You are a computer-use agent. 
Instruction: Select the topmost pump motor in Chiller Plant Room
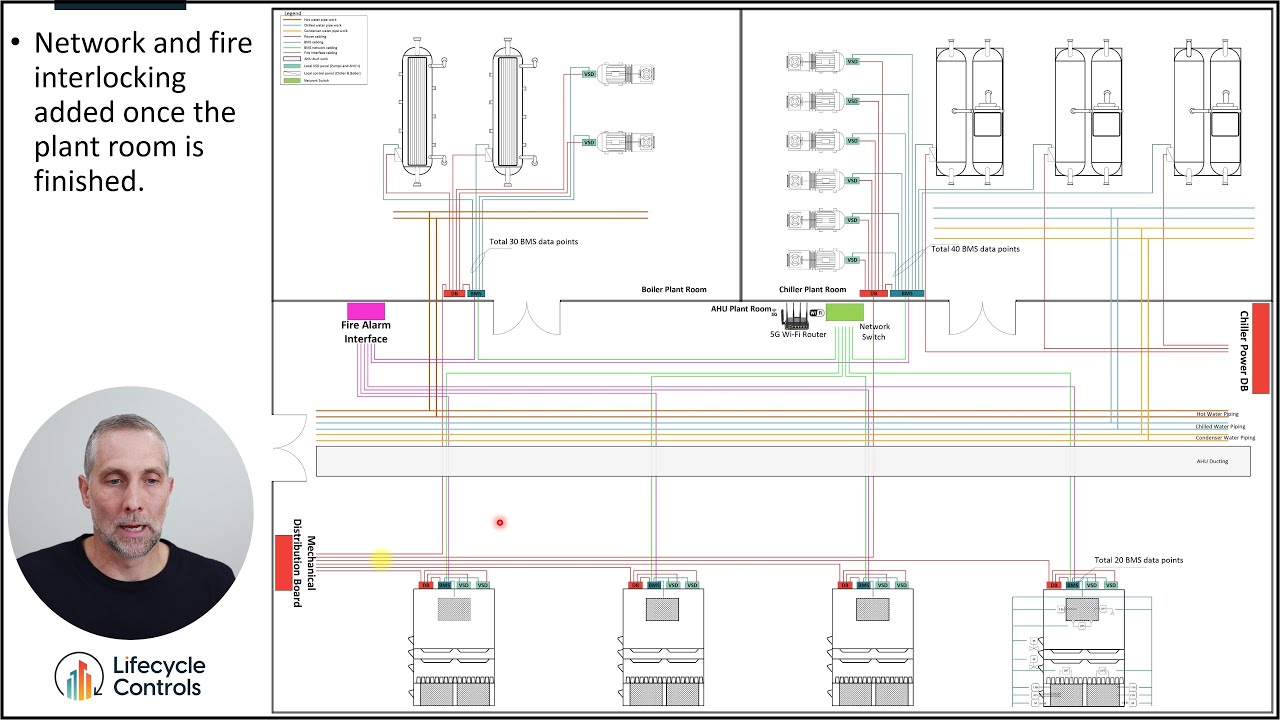point(815,62)
